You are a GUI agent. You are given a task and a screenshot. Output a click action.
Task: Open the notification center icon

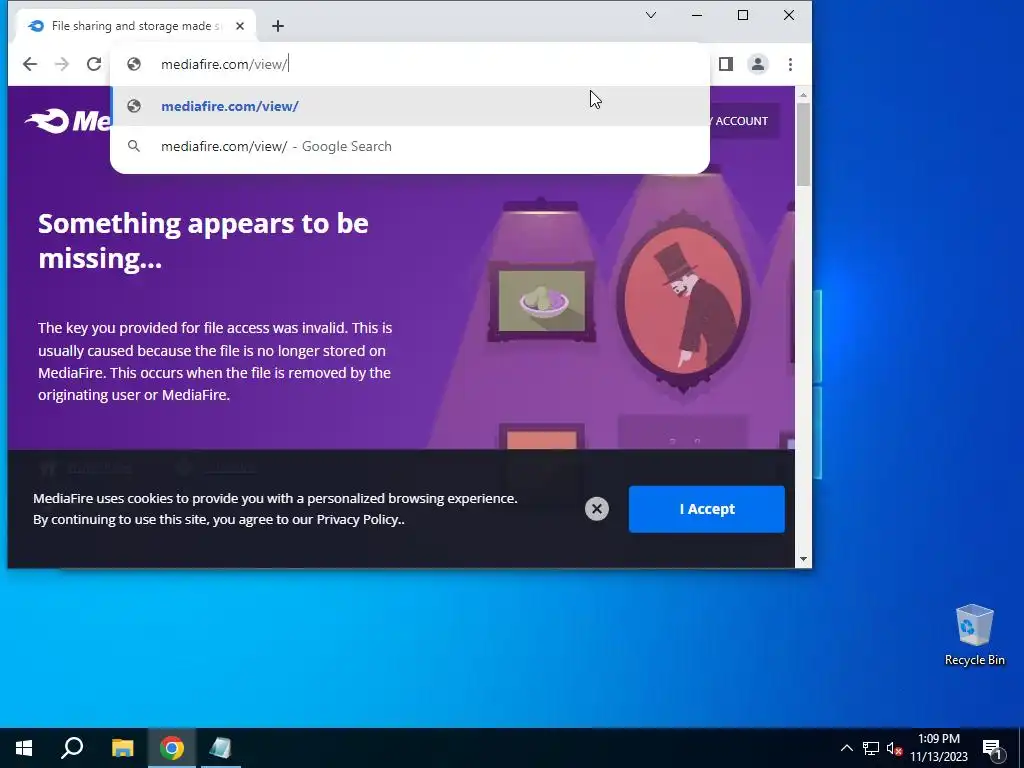tap(992, 748)
